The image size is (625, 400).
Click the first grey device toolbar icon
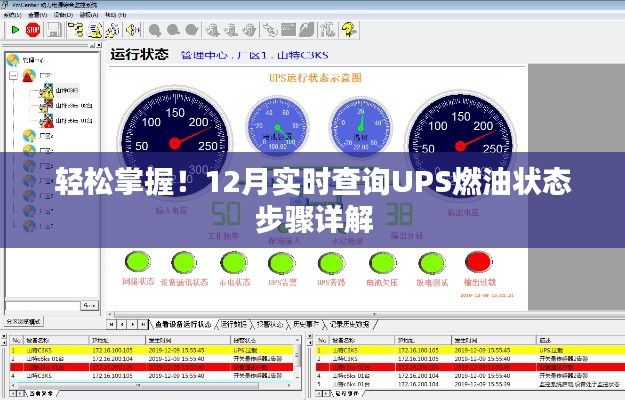(x=212, y=30)
